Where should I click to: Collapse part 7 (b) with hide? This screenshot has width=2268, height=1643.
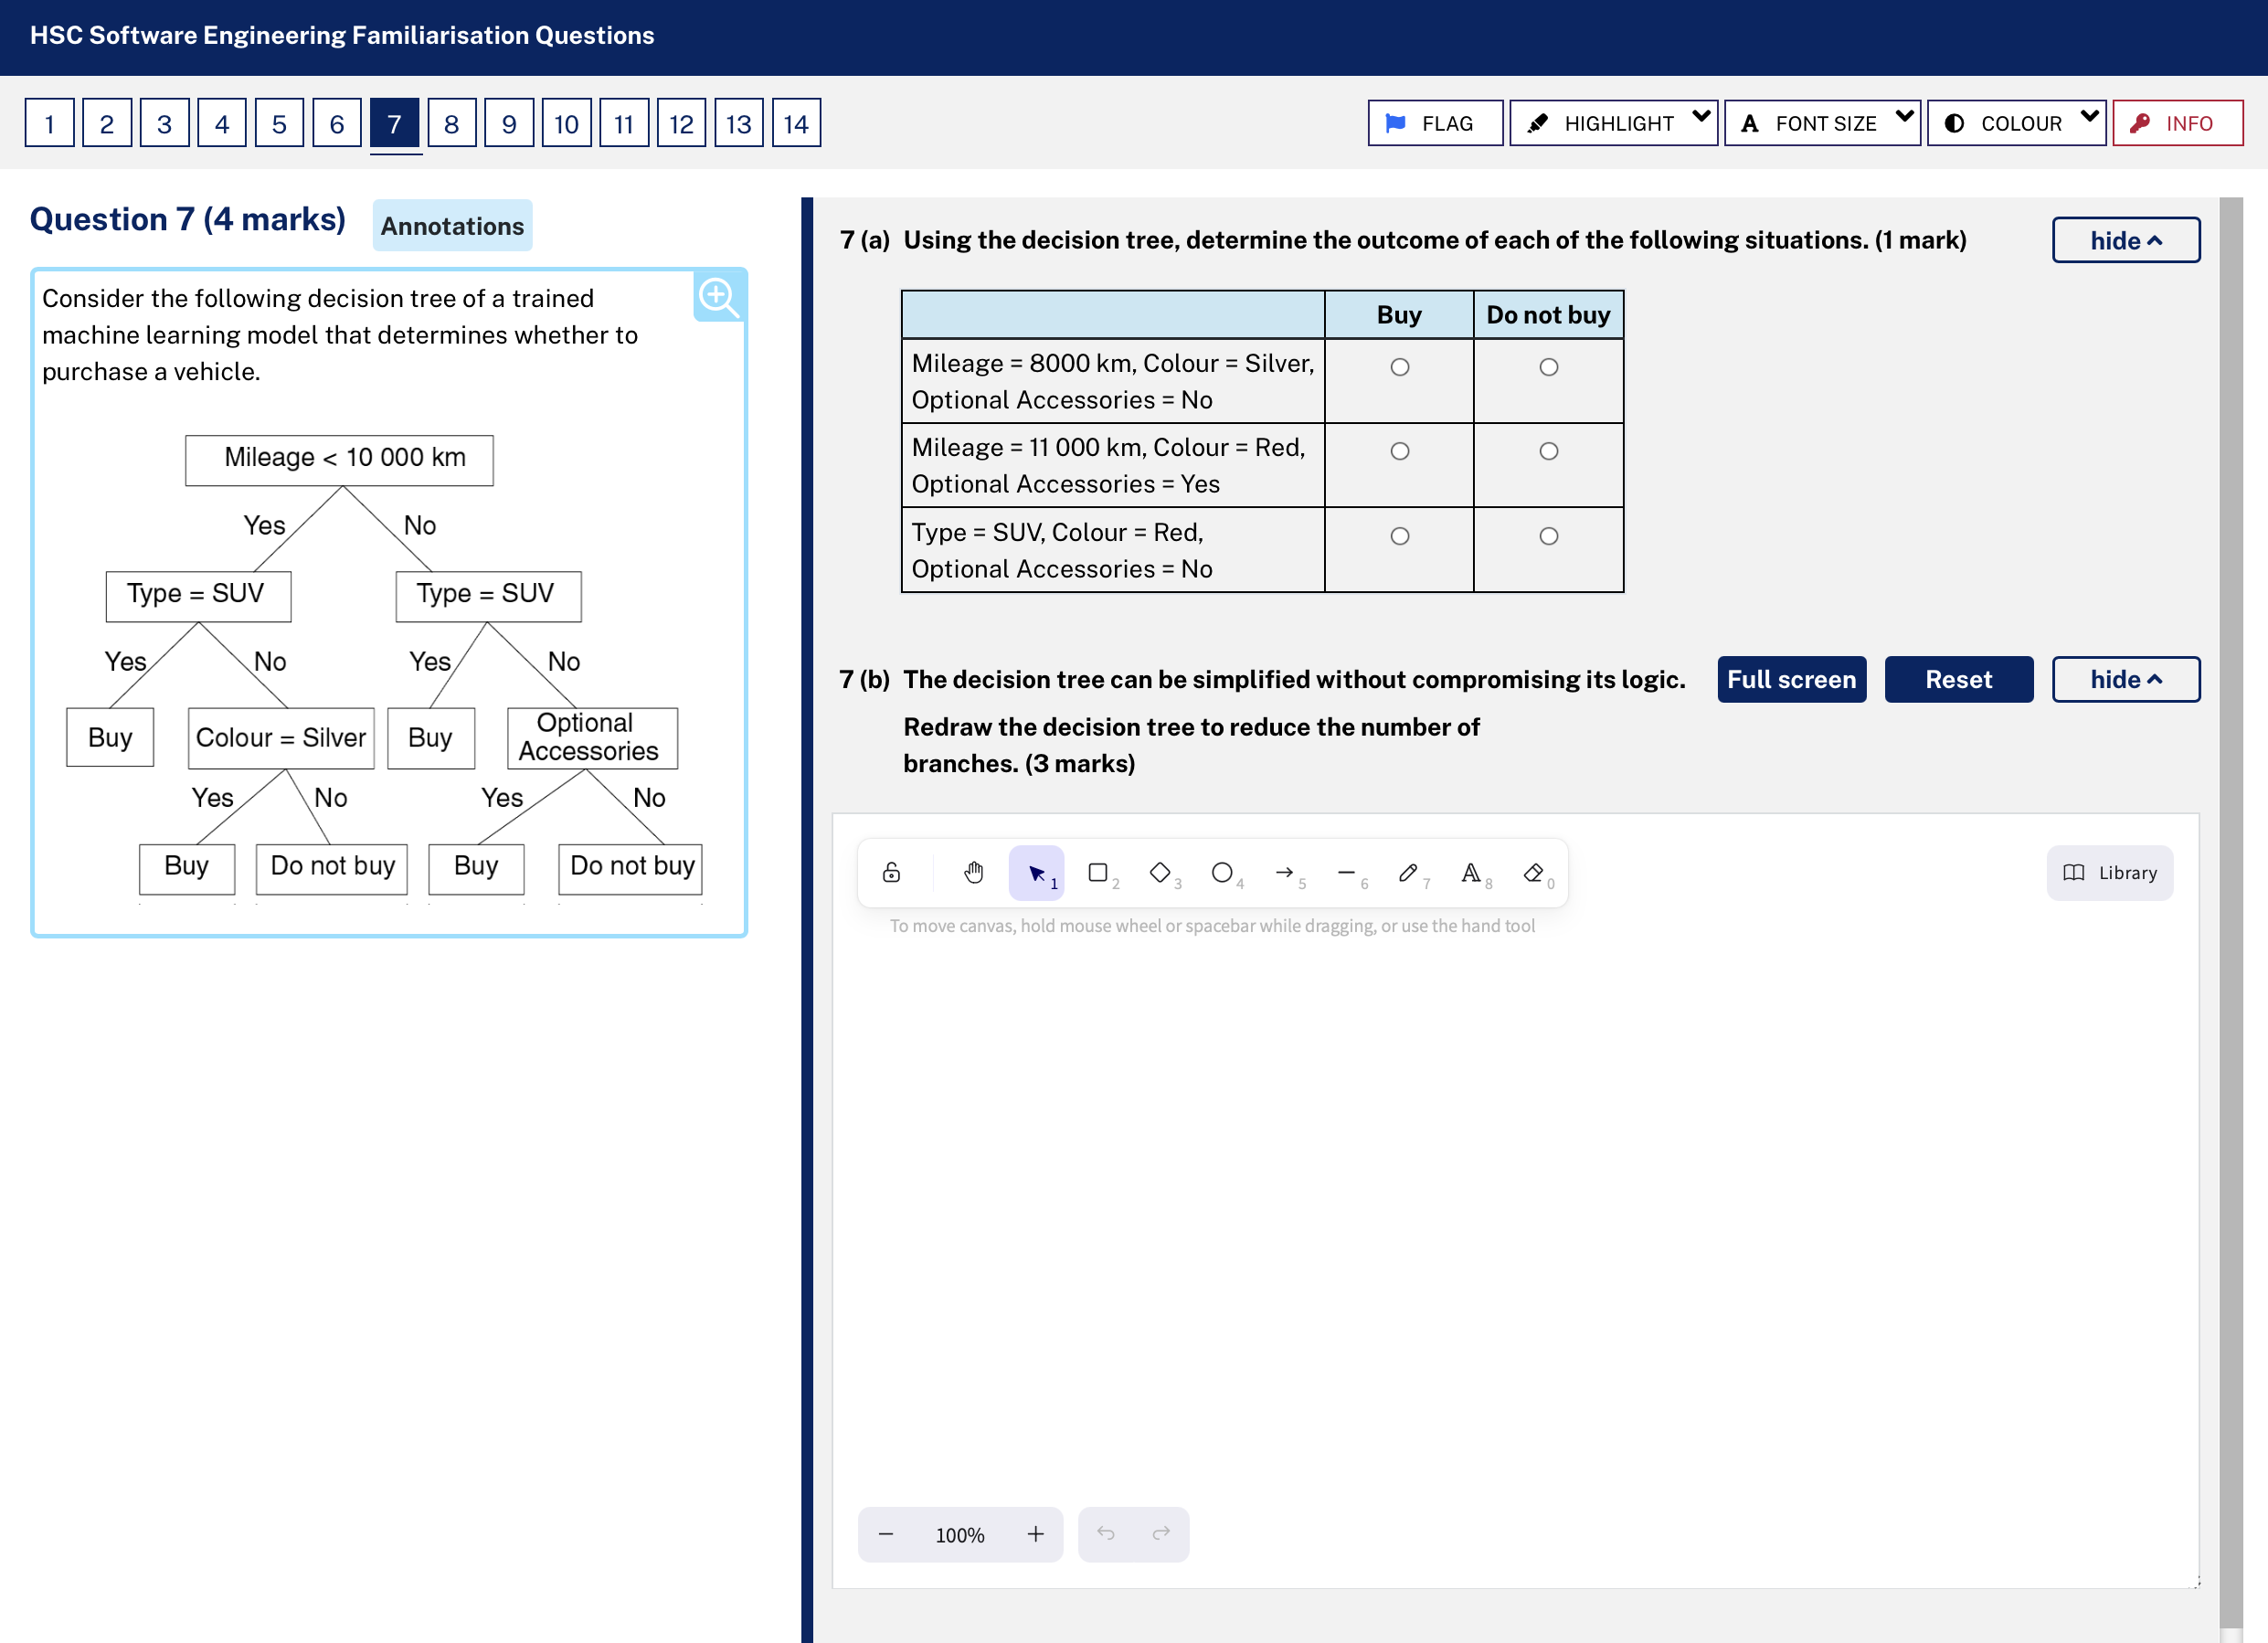2126,679
